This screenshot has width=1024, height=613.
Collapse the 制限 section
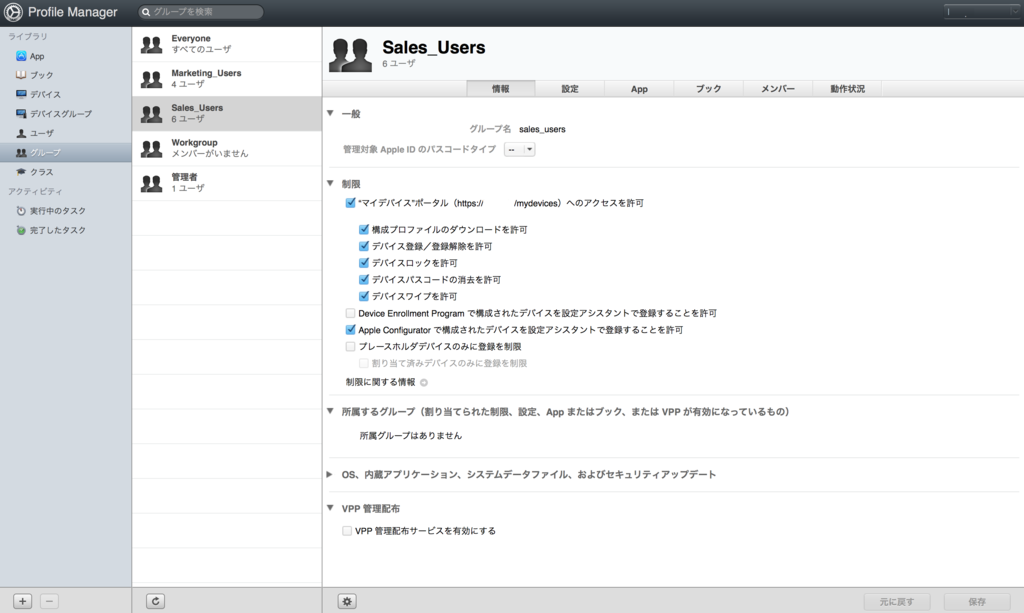(330, 183)
